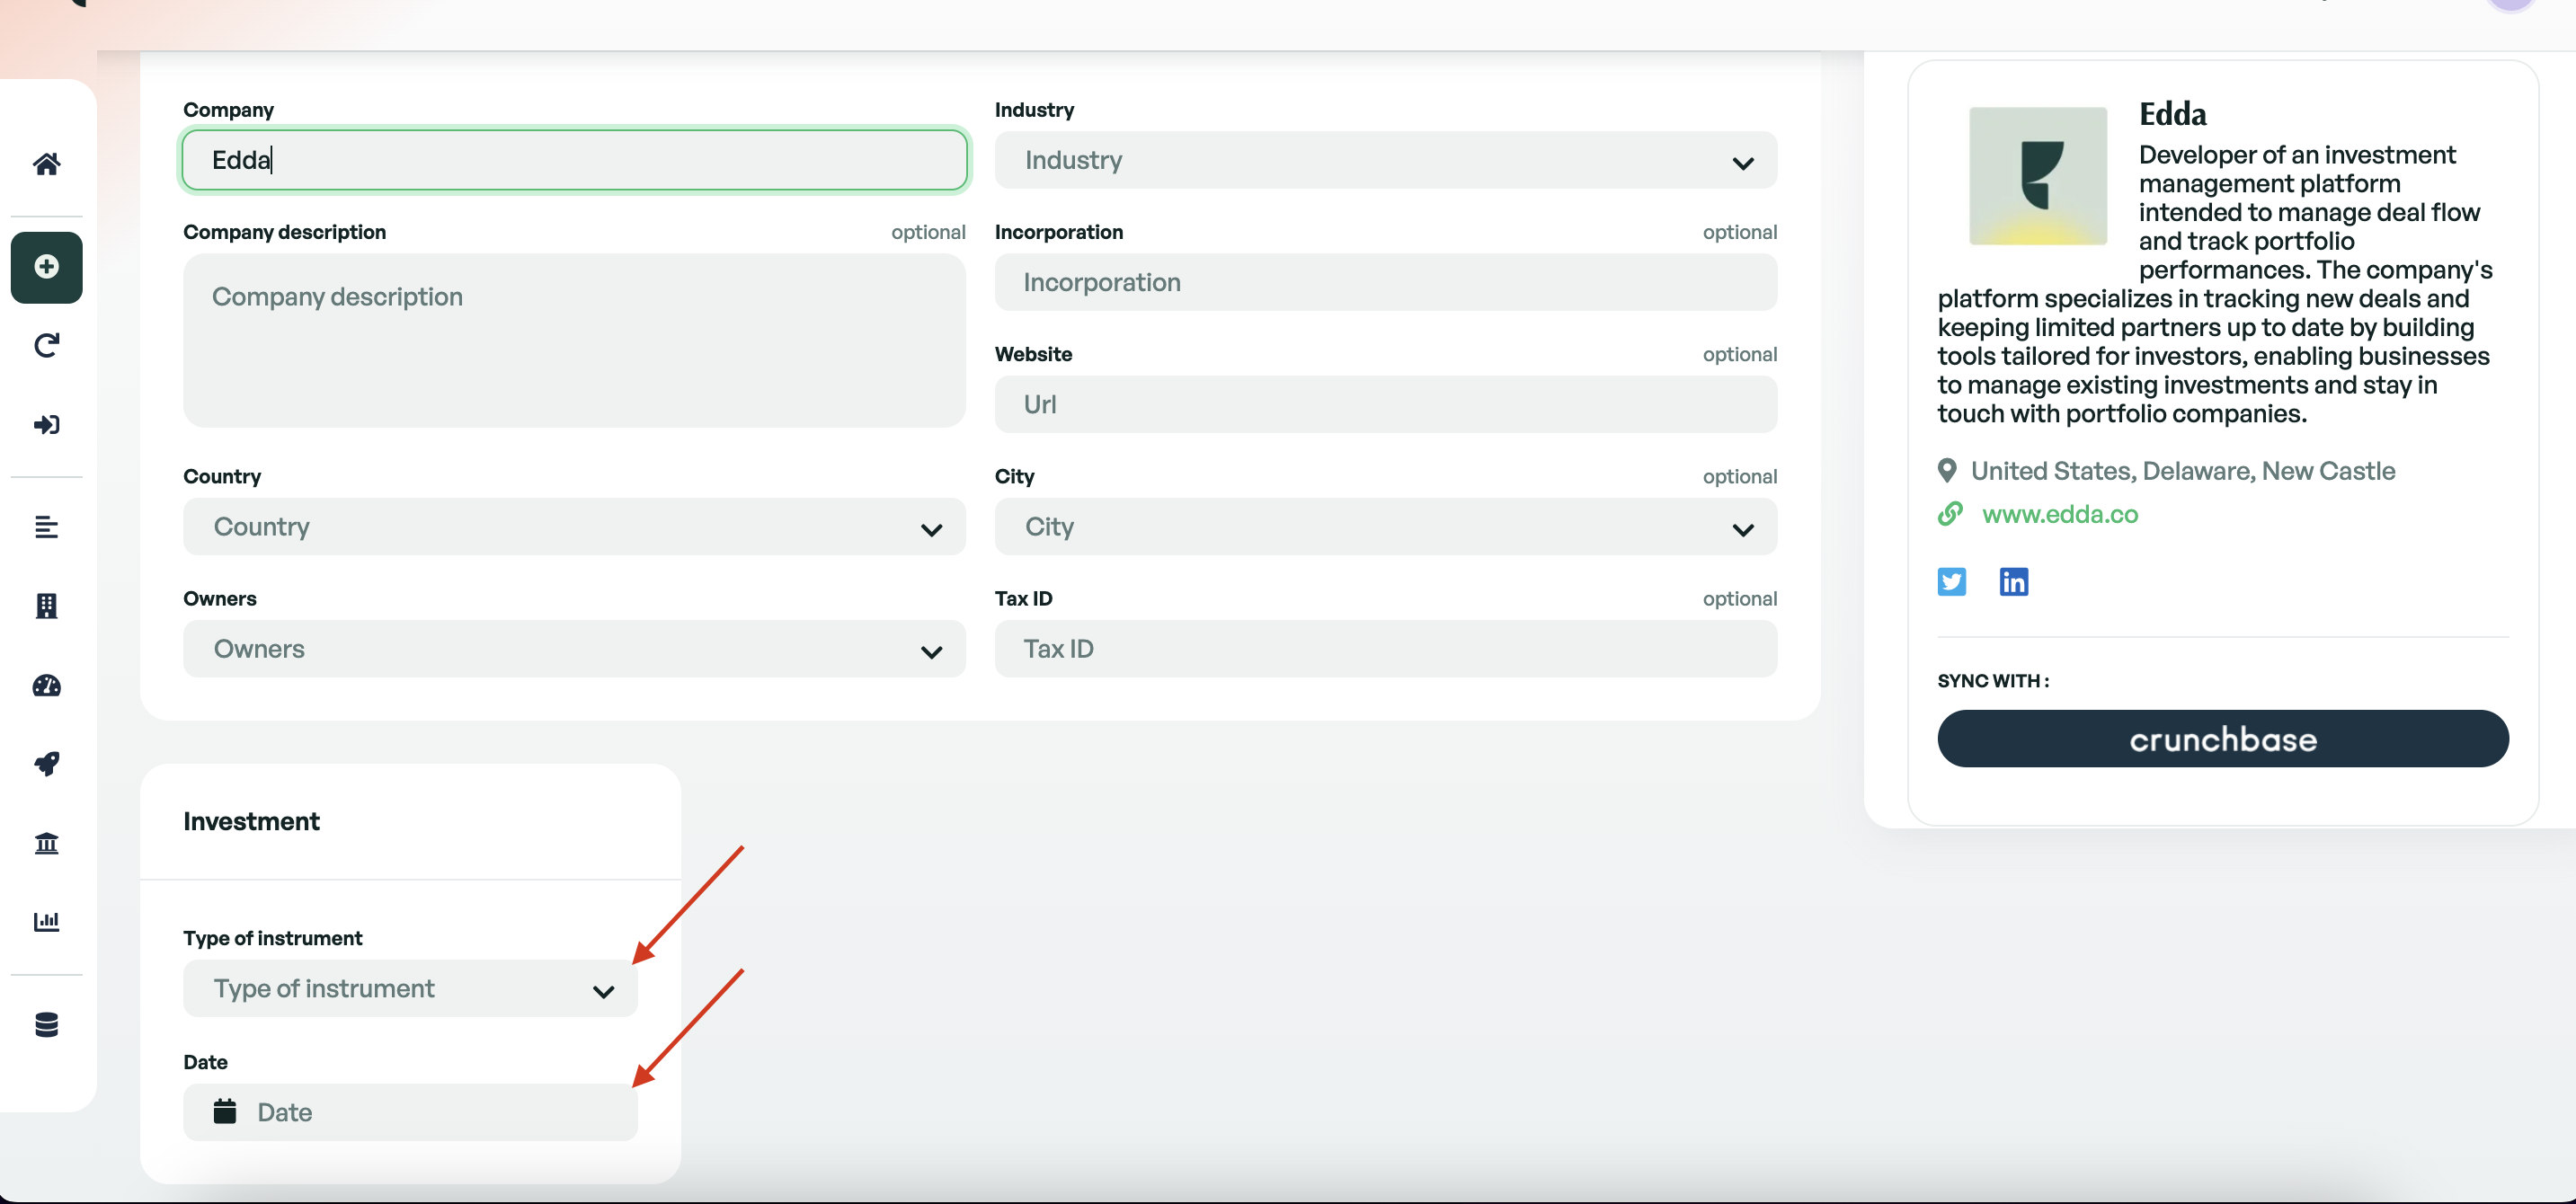Open Edda's Twitter profile icon
The width and height of the screenshot is (2576, 1204).
tap(1951, 582)
